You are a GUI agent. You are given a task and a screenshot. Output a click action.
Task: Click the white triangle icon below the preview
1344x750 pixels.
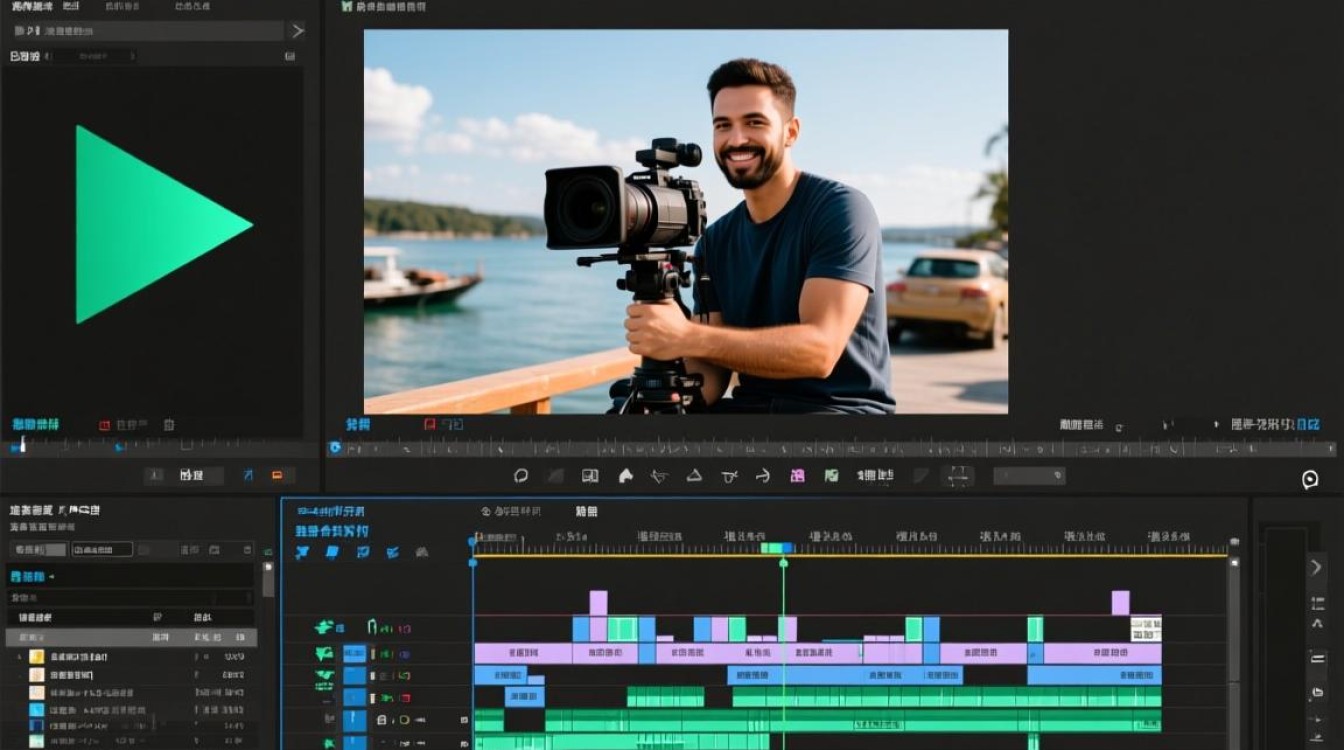click(694, 476)
